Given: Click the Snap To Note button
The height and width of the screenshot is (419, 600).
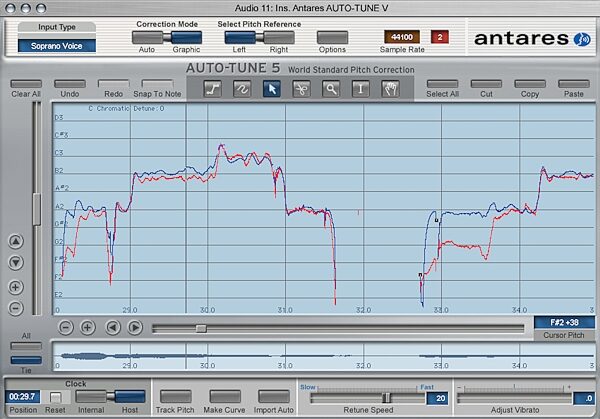Looking at the screenshot, I should tap(157, 84).
